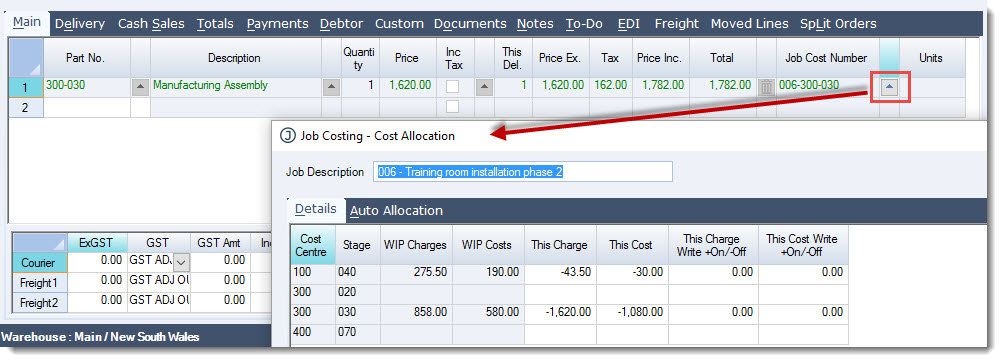
Task: Open the To-Do tab
Action: [x=584, y=24]
